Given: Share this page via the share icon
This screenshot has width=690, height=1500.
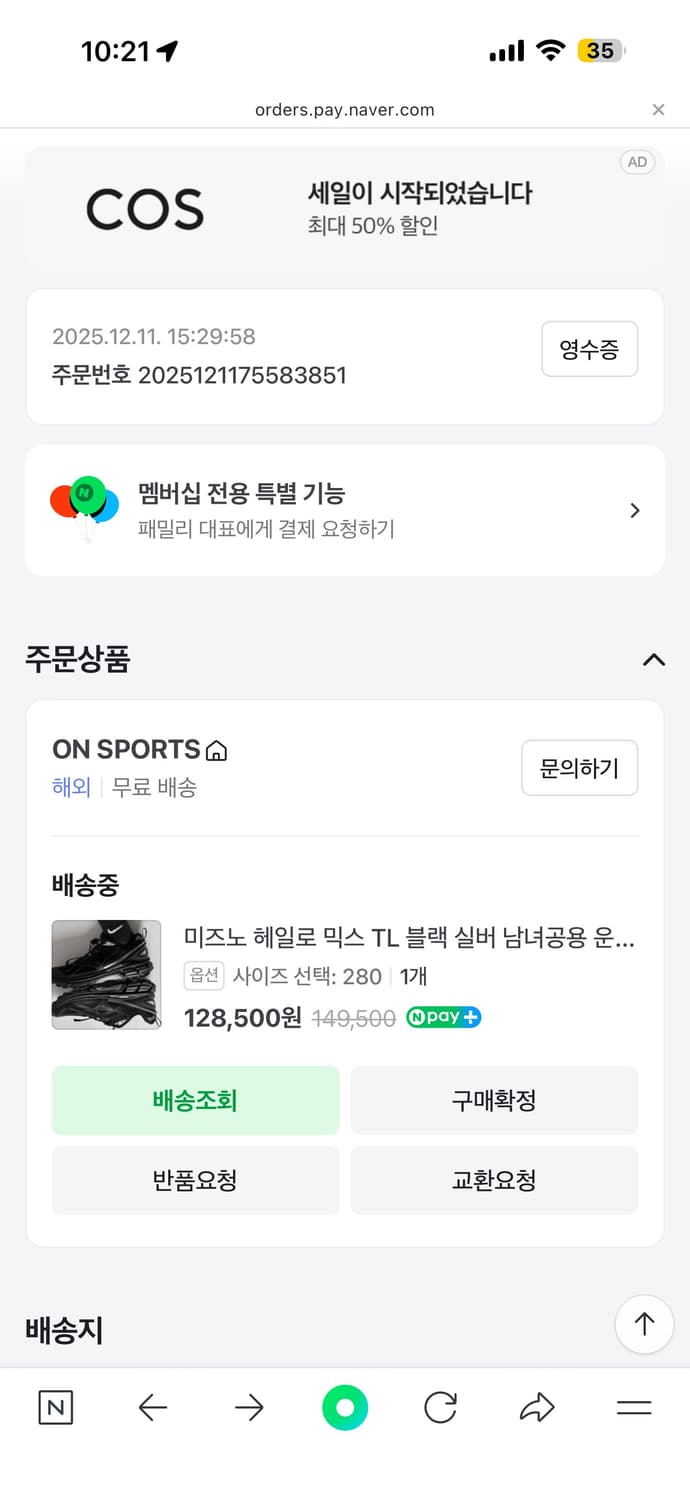Looking at the screenshot, I should click(537, 1407).
